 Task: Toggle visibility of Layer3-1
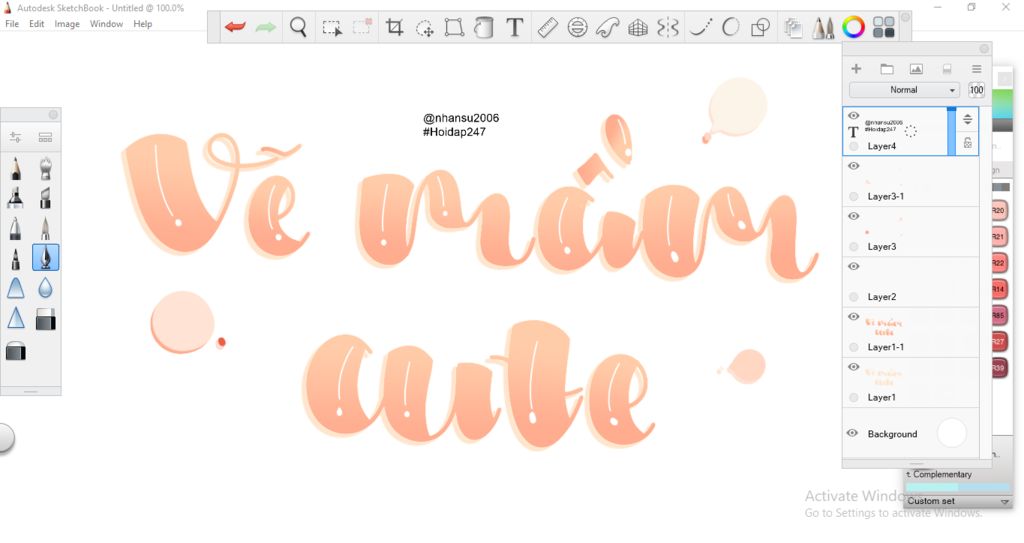(853, 166)
